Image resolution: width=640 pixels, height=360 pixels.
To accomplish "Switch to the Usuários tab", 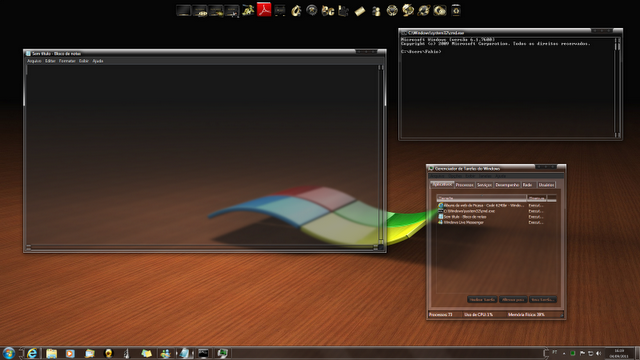I will [547, 185].
